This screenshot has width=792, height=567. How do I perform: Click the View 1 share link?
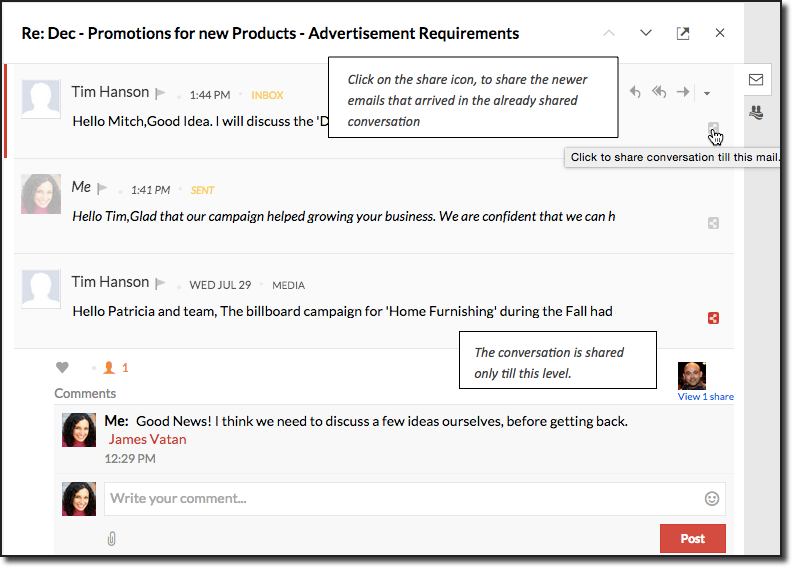[x=705, y=397]
